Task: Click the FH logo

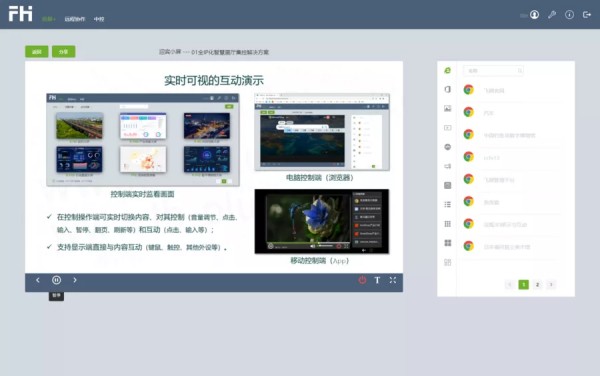Action: pyautogui.click(x=21, y=13)
